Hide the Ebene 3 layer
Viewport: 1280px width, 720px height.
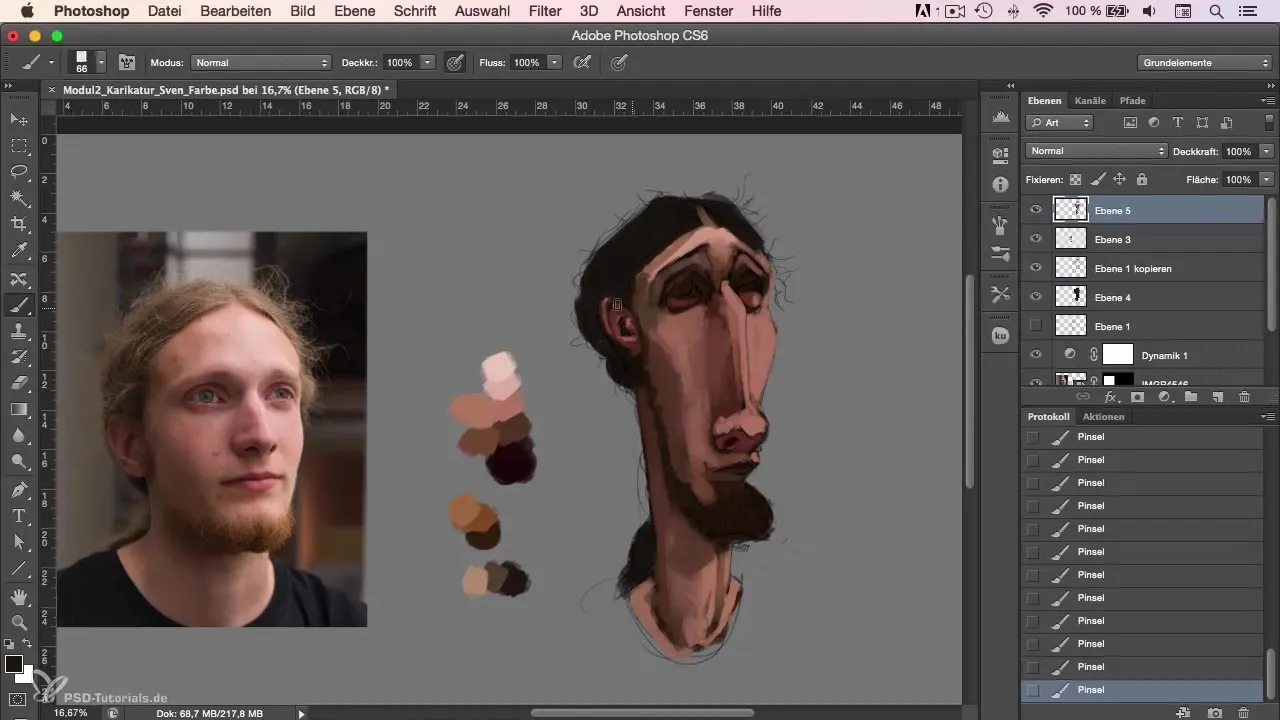click(1036, 239)
